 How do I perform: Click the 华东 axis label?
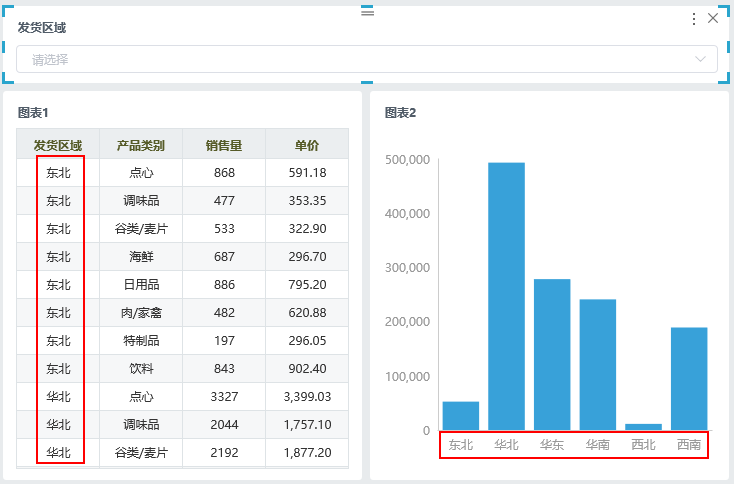pos(552,444)
